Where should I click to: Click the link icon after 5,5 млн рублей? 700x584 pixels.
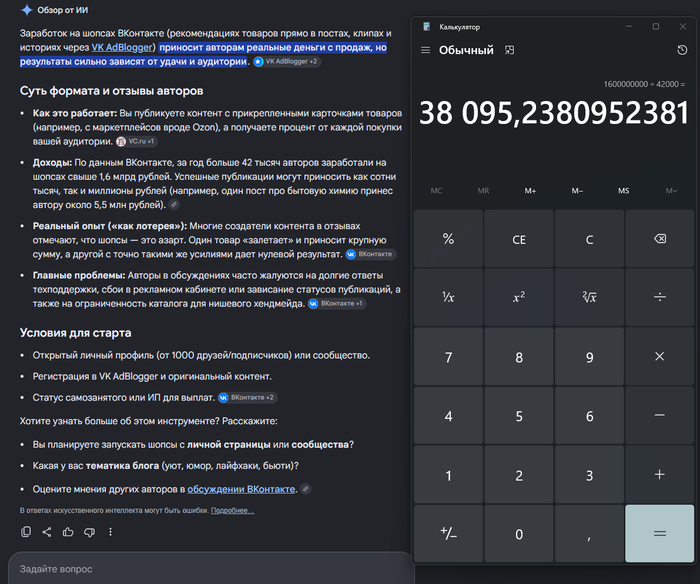tap(174, 205)
